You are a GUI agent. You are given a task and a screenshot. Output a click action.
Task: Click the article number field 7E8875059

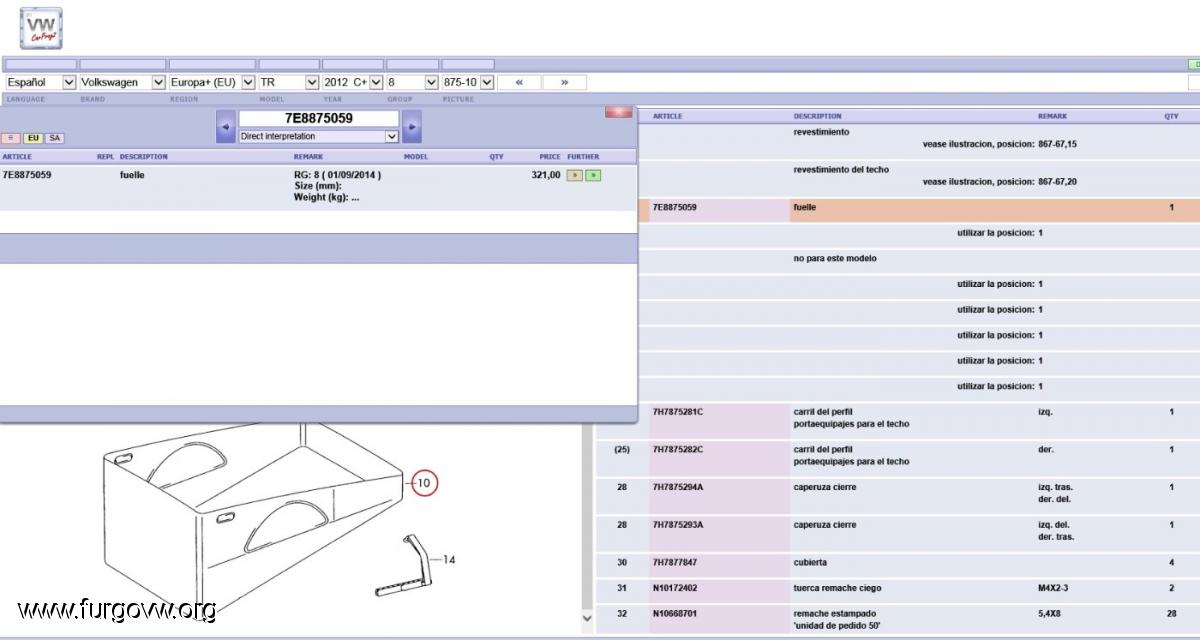pyautogui.click(x=319, y=118)
